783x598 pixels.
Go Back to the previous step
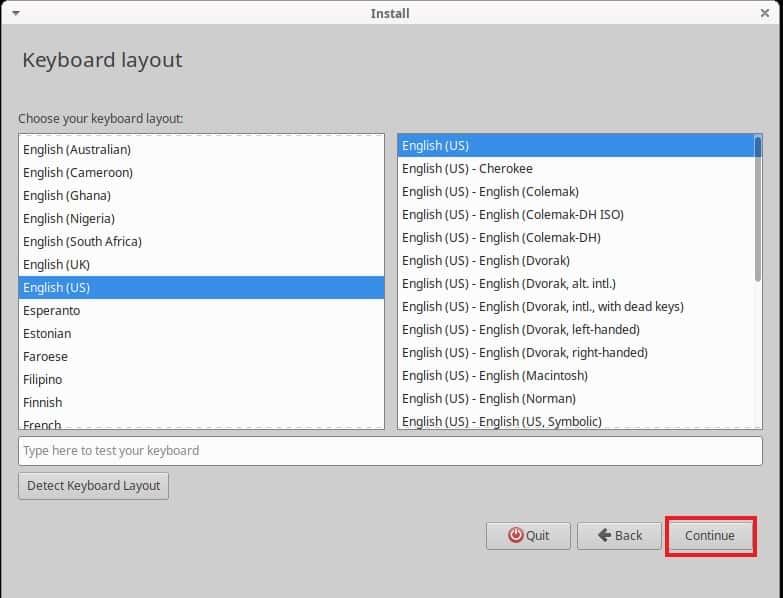click(x=619, y=536)
